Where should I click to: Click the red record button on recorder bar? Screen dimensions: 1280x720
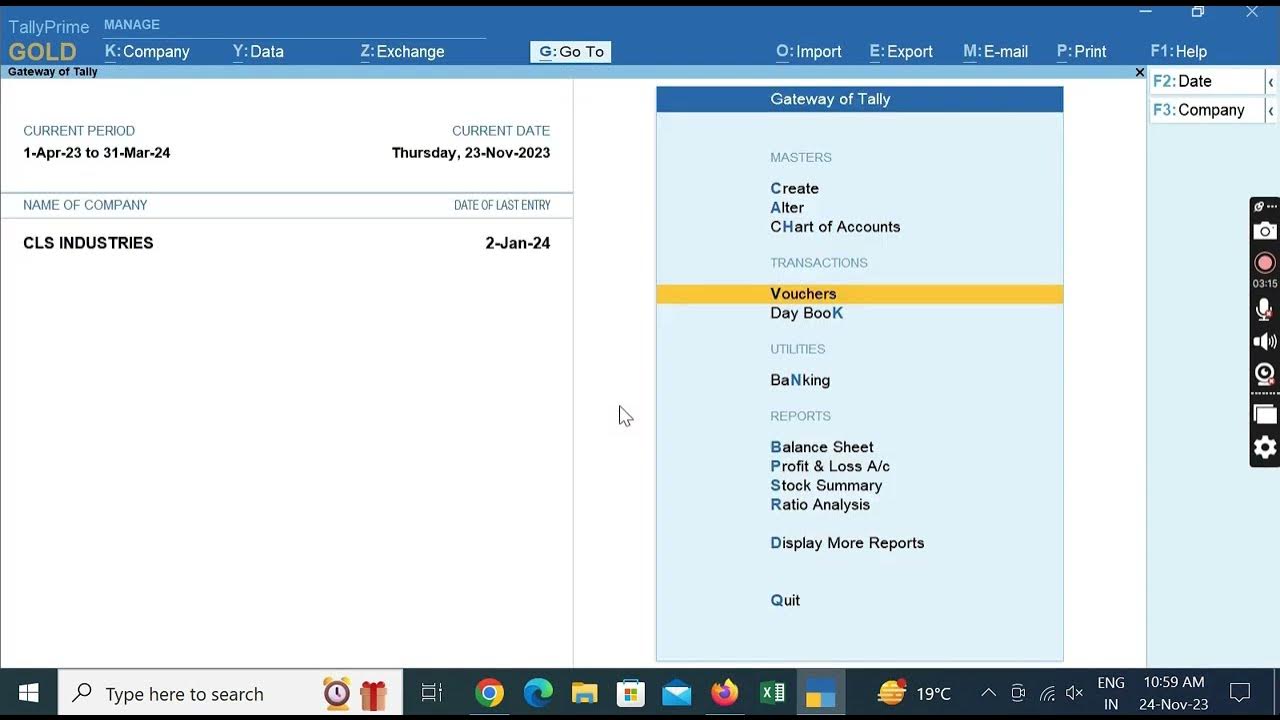[x=1265, y=262]
